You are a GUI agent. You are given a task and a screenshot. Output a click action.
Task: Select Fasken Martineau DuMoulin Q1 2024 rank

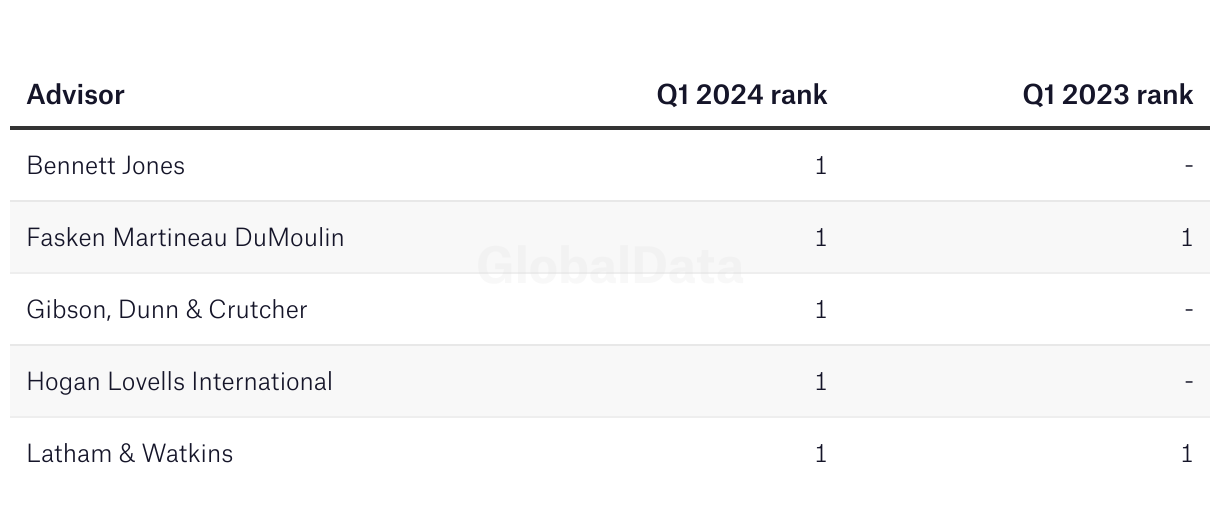click(x=821, y=237)
